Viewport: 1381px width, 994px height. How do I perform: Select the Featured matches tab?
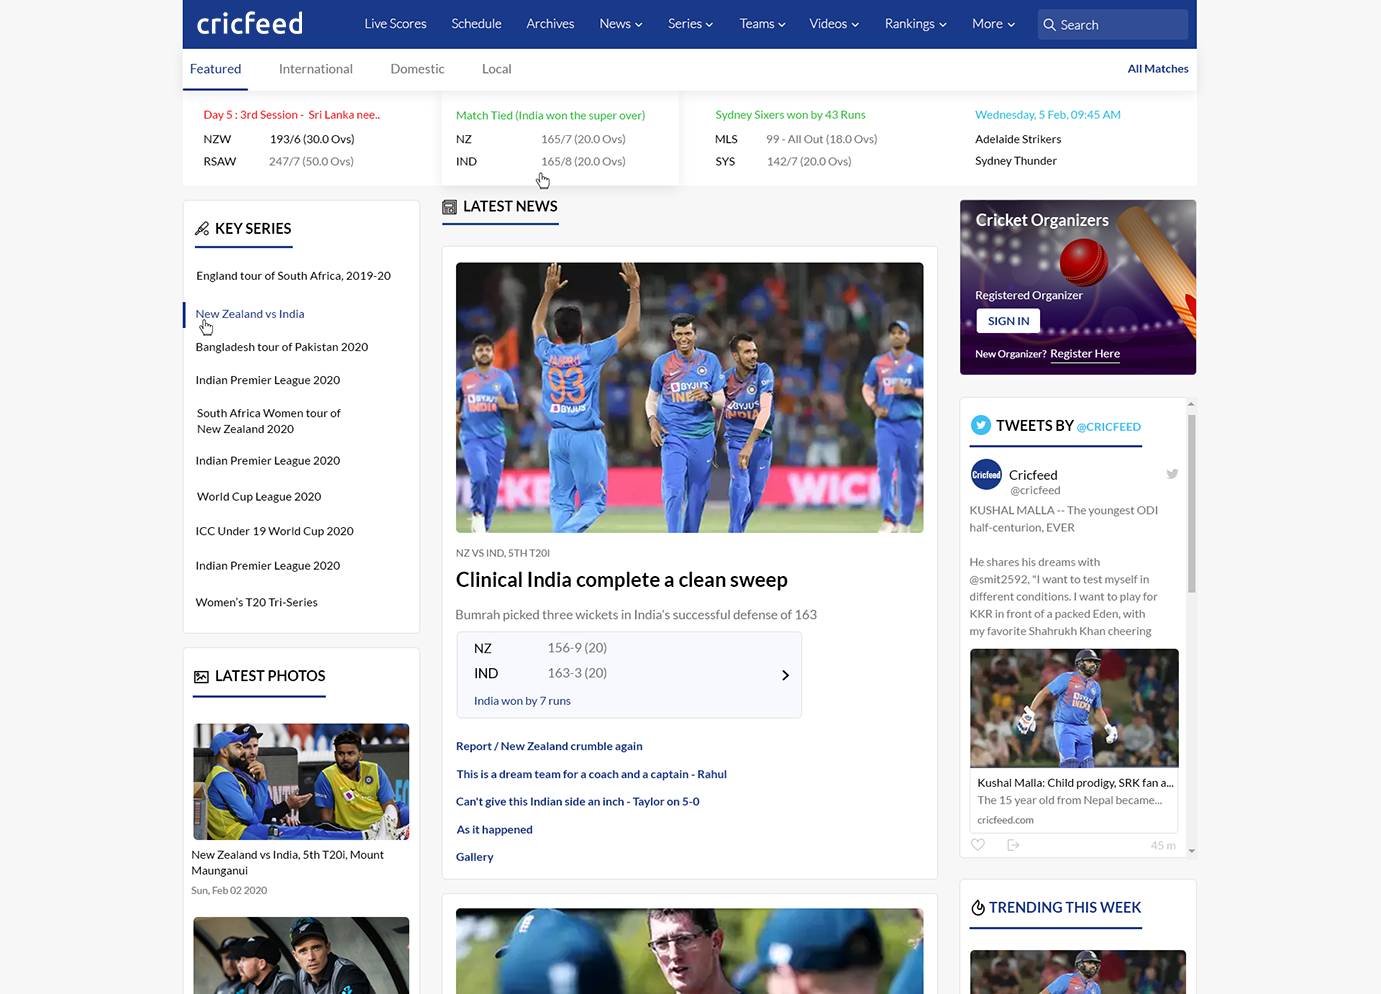215,69
